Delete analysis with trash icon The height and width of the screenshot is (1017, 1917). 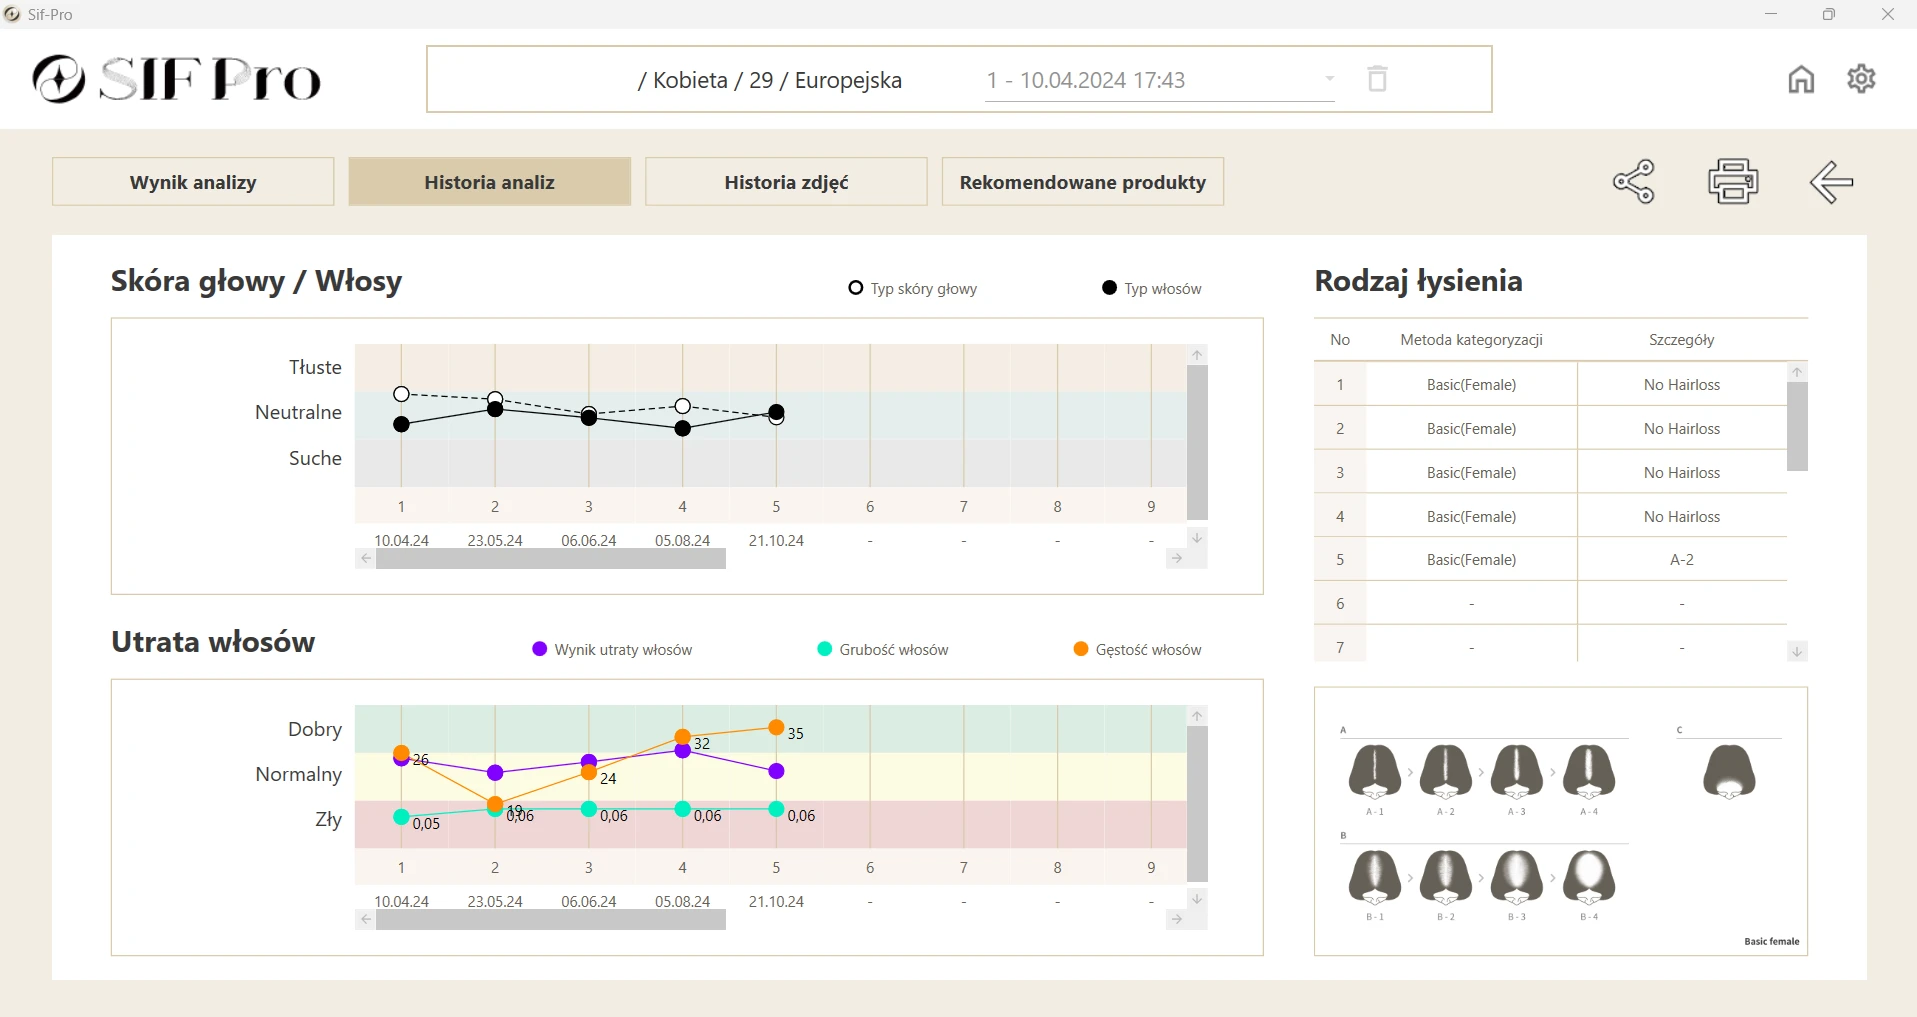point(1377,79)
